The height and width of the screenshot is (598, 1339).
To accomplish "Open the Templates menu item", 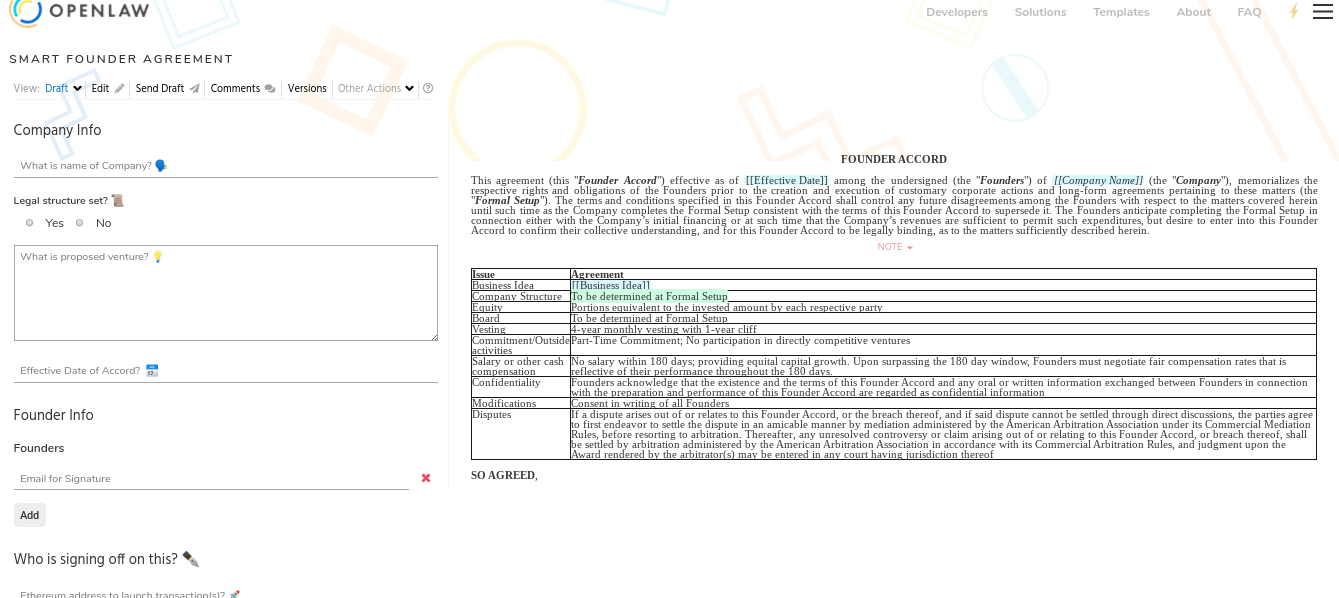I will [x=1121, y=12].
